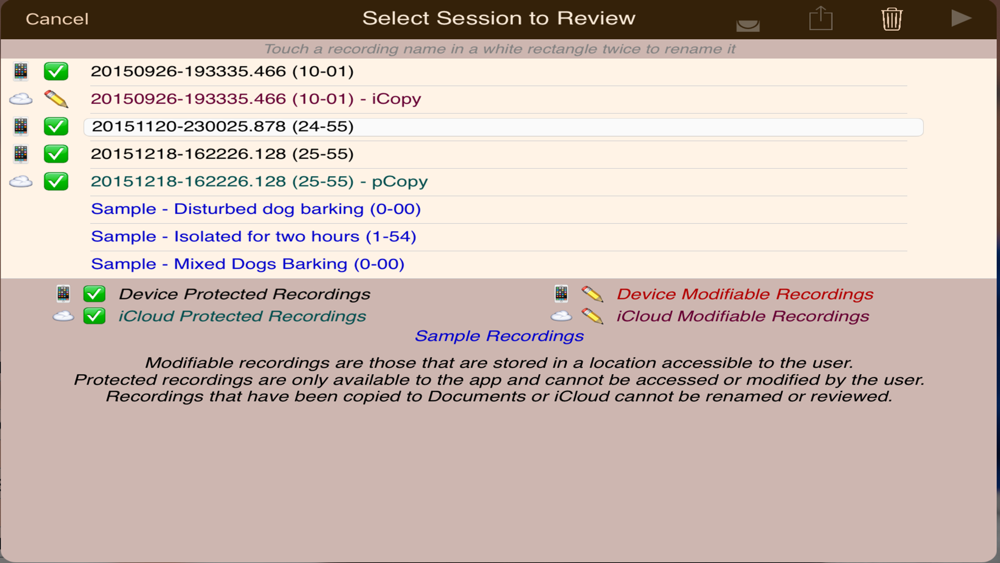This screenshot has height=563, width=1000.
Task: Tap the Select Session to Review title
Action: (499, 18)
